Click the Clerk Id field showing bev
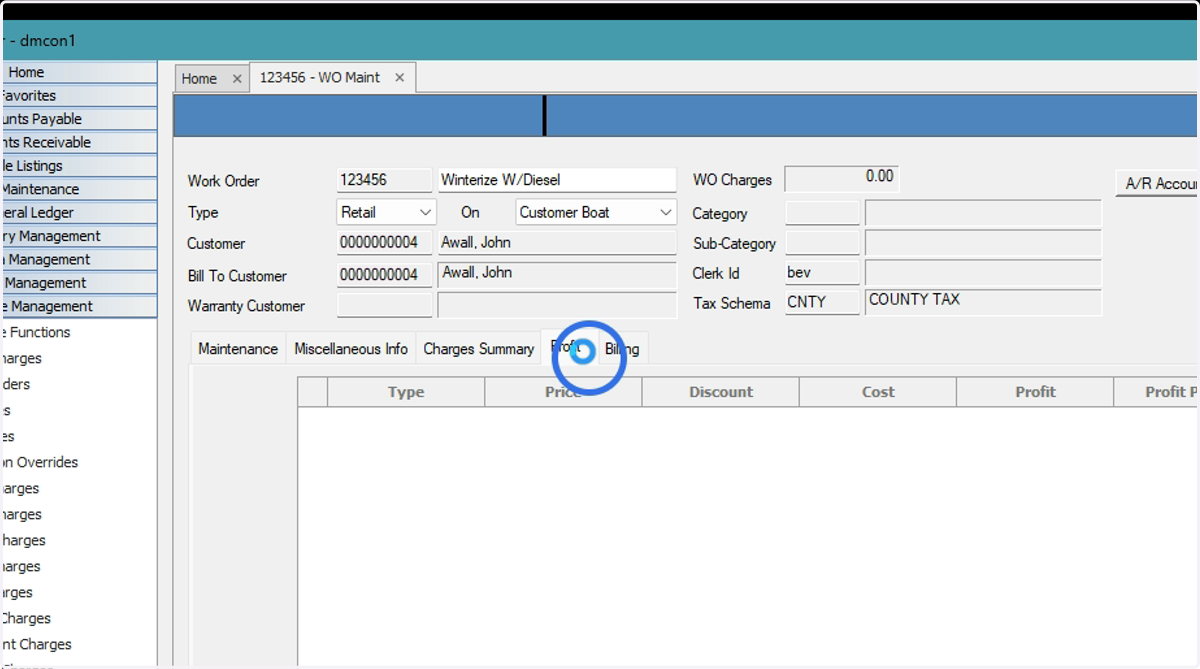 tap(822, 273)
